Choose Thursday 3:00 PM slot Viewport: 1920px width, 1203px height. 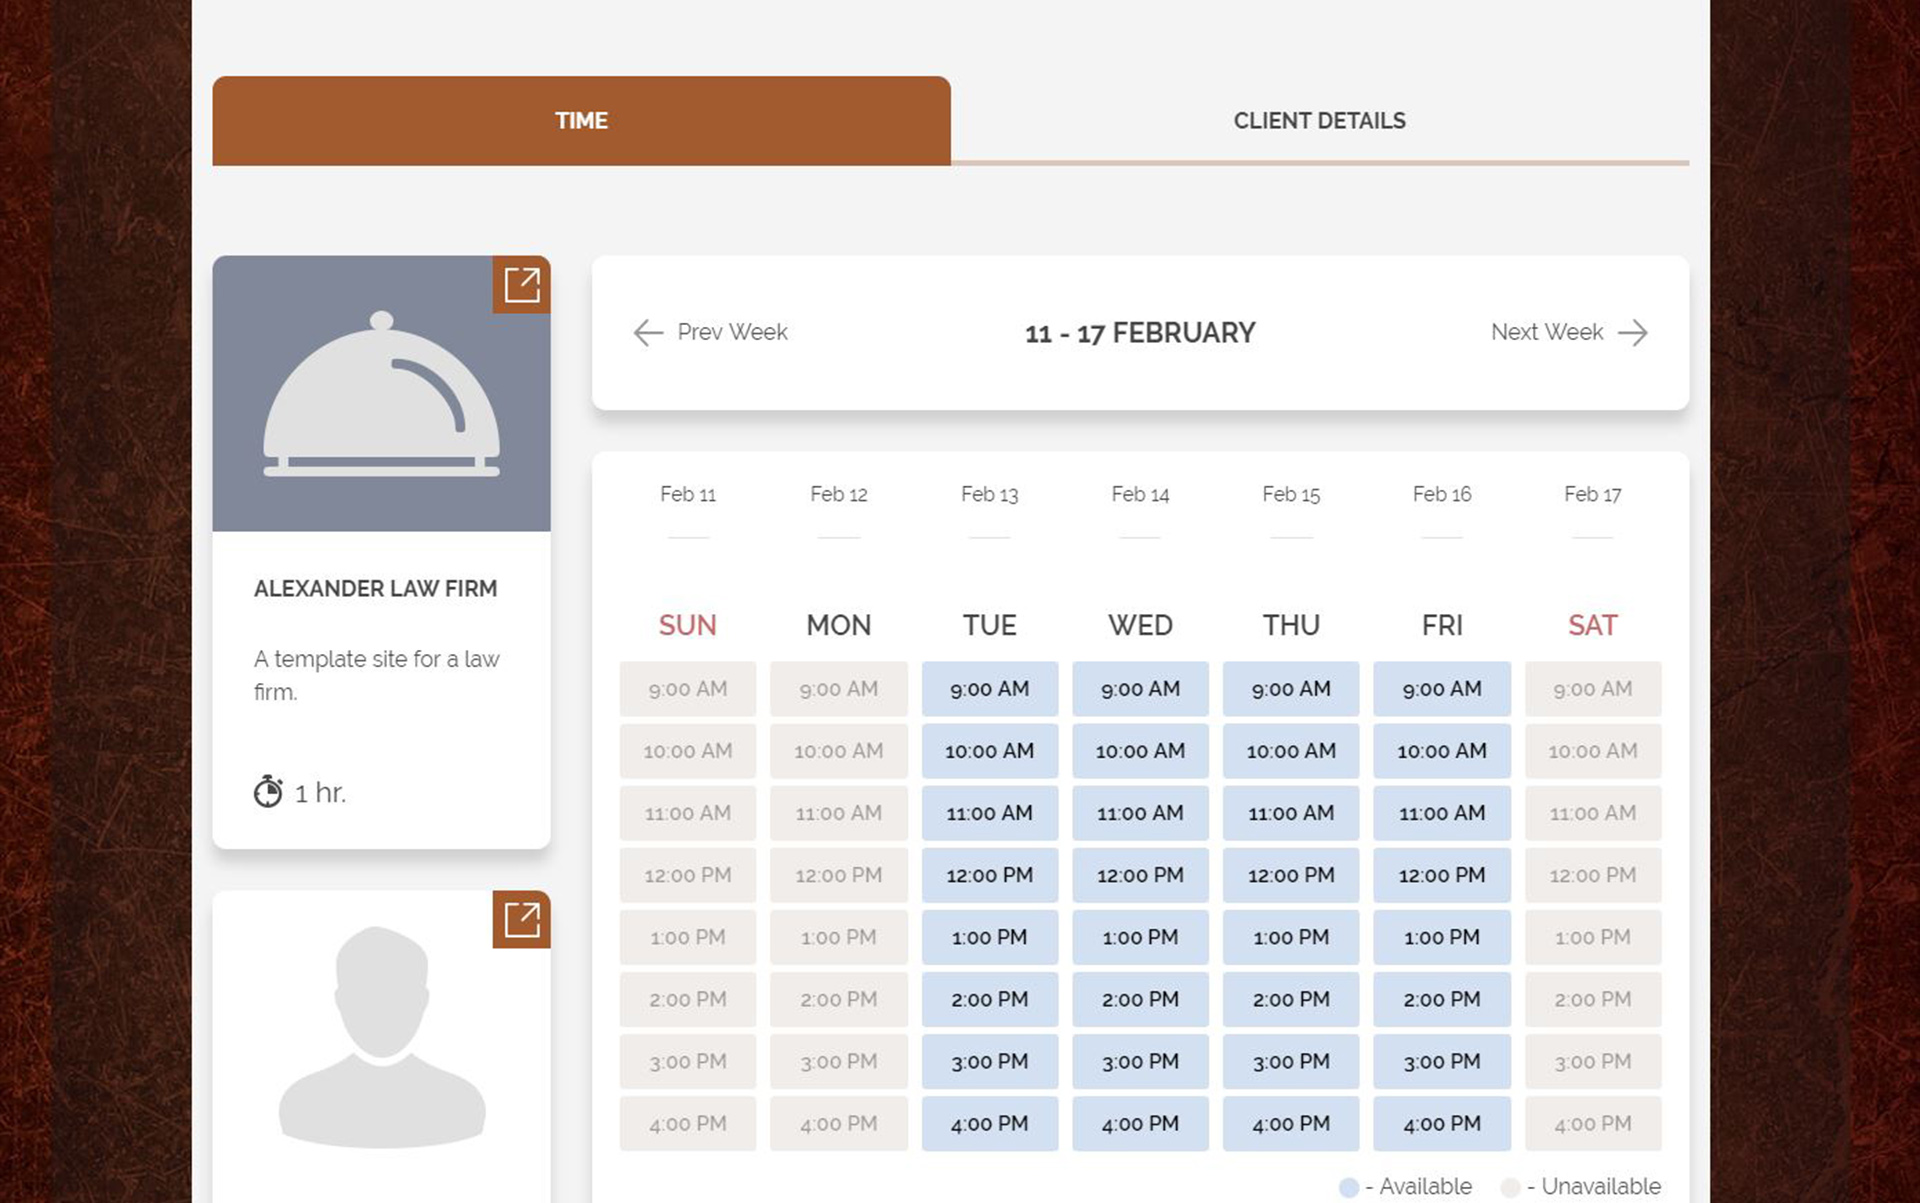pyautogui.click(x=1291, y=1061)
